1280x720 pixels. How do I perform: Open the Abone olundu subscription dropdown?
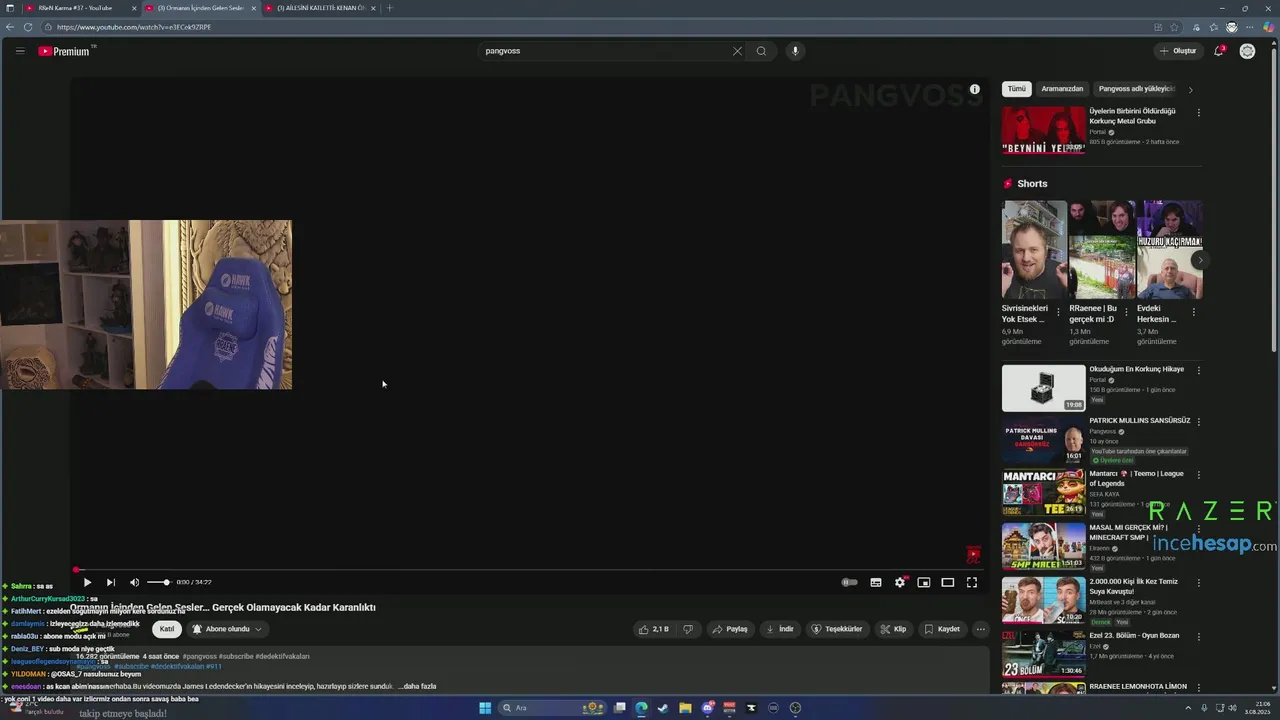tap(227, 629)
